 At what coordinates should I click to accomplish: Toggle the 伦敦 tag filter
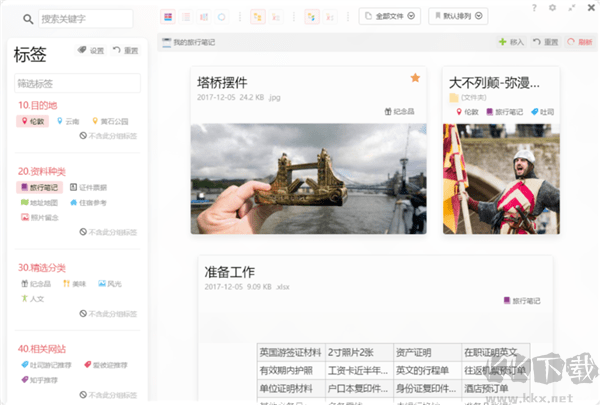[x=33, y=122]
